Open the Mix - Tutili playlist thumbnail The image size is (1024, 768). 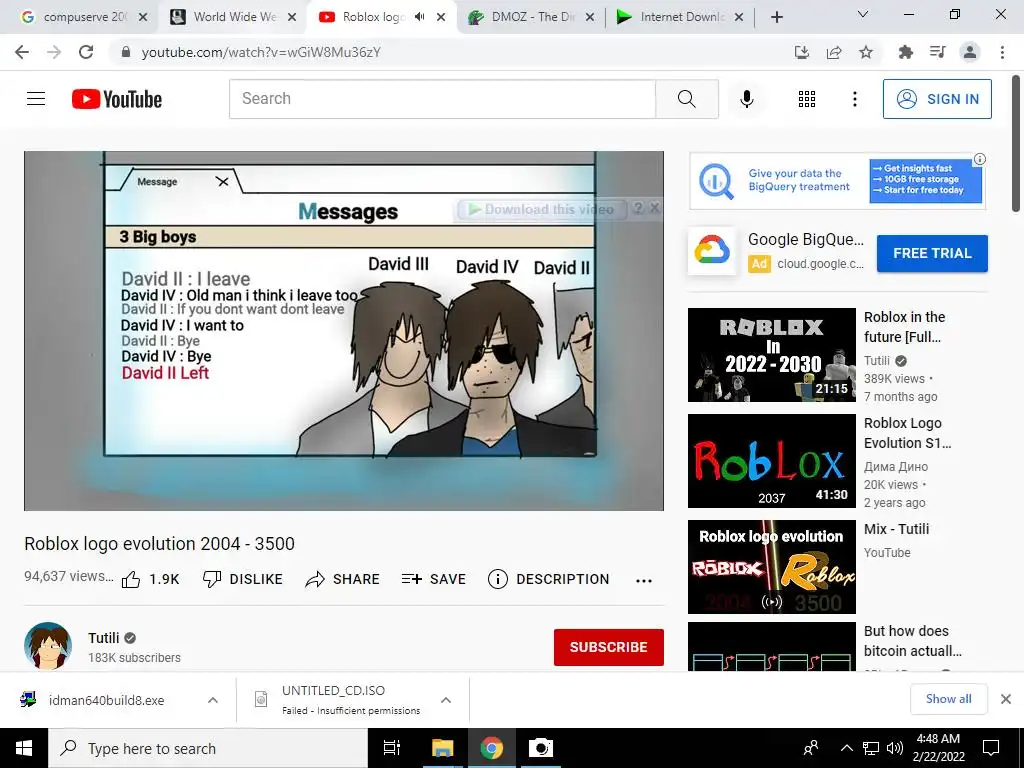771,567
